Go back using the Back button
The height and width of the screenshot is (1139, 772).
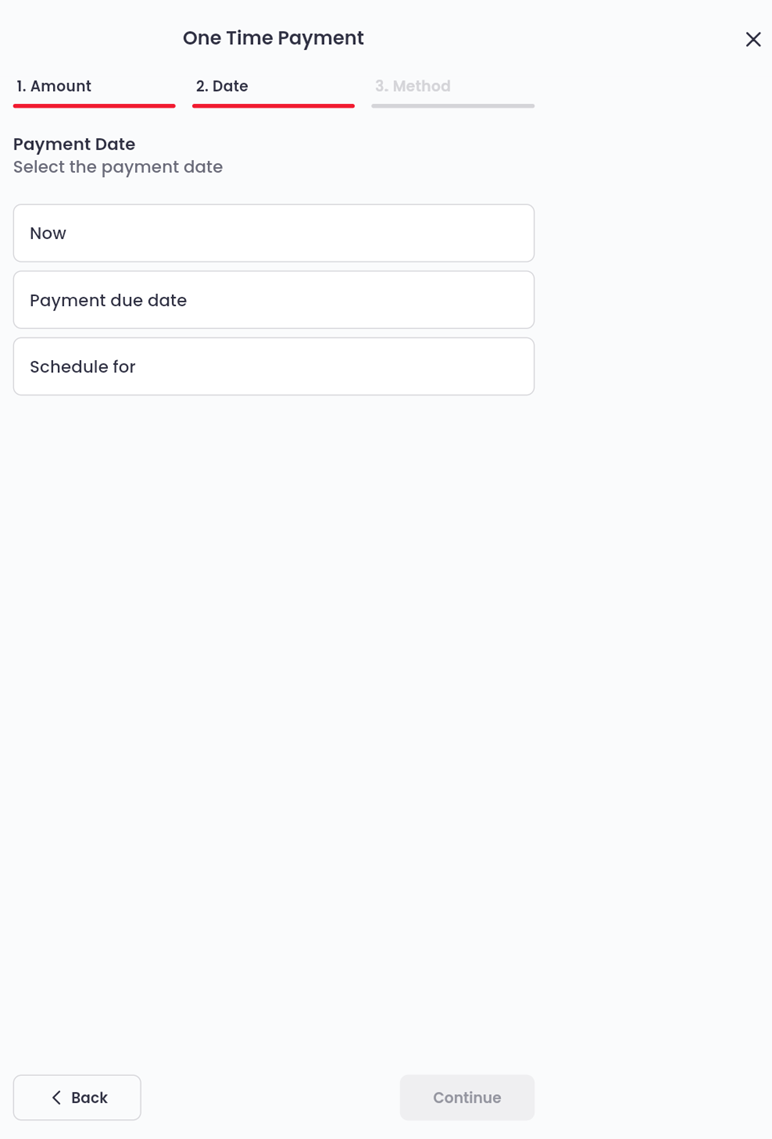tap(77, 1098)
